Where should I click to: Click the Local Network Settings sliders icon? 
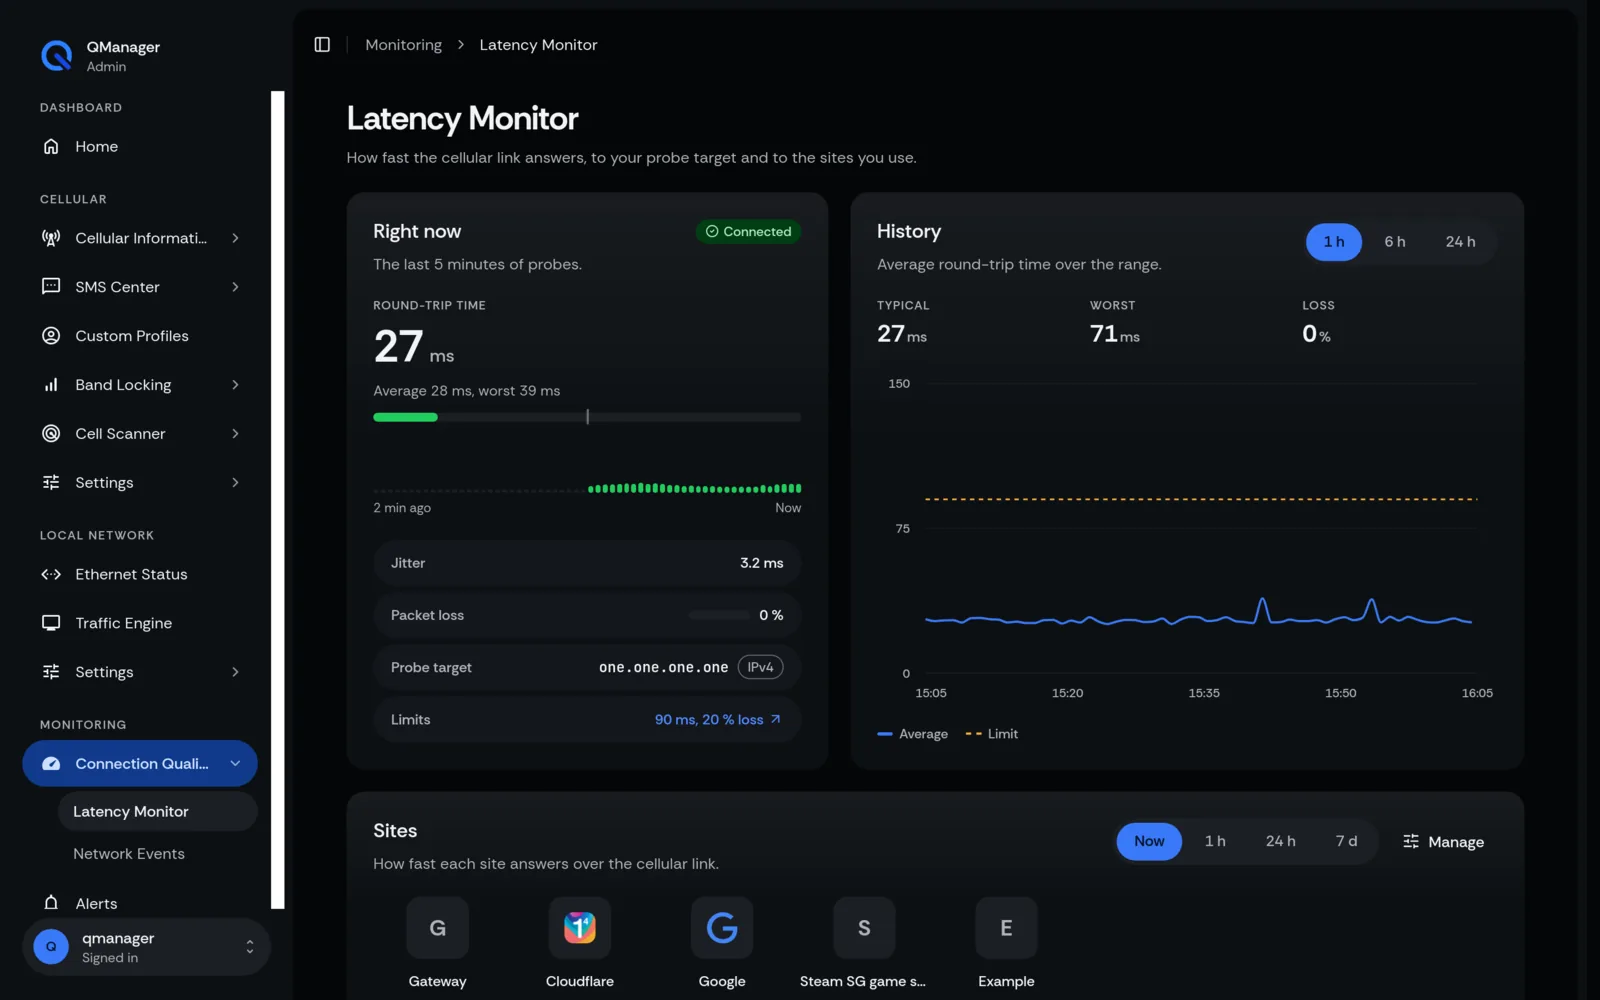(51, 672)
